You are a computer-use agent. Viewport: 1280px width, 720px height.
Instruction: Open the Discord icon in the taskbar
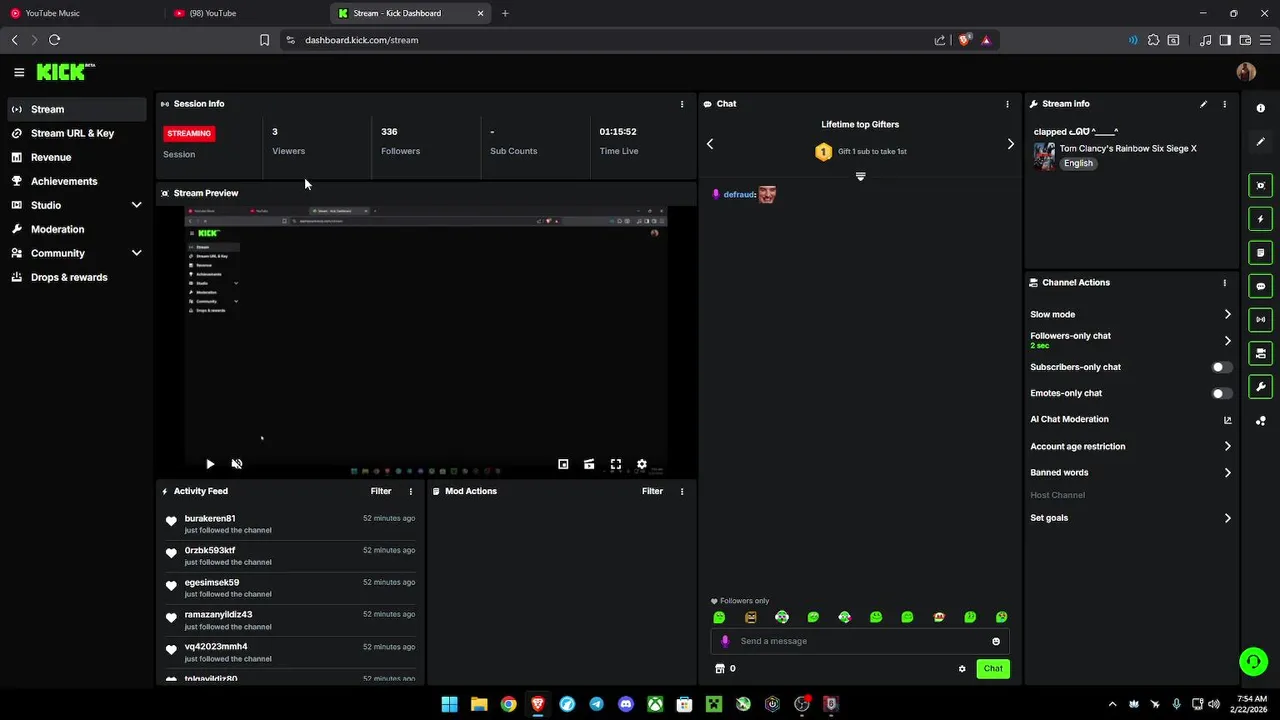coord(626,704)
